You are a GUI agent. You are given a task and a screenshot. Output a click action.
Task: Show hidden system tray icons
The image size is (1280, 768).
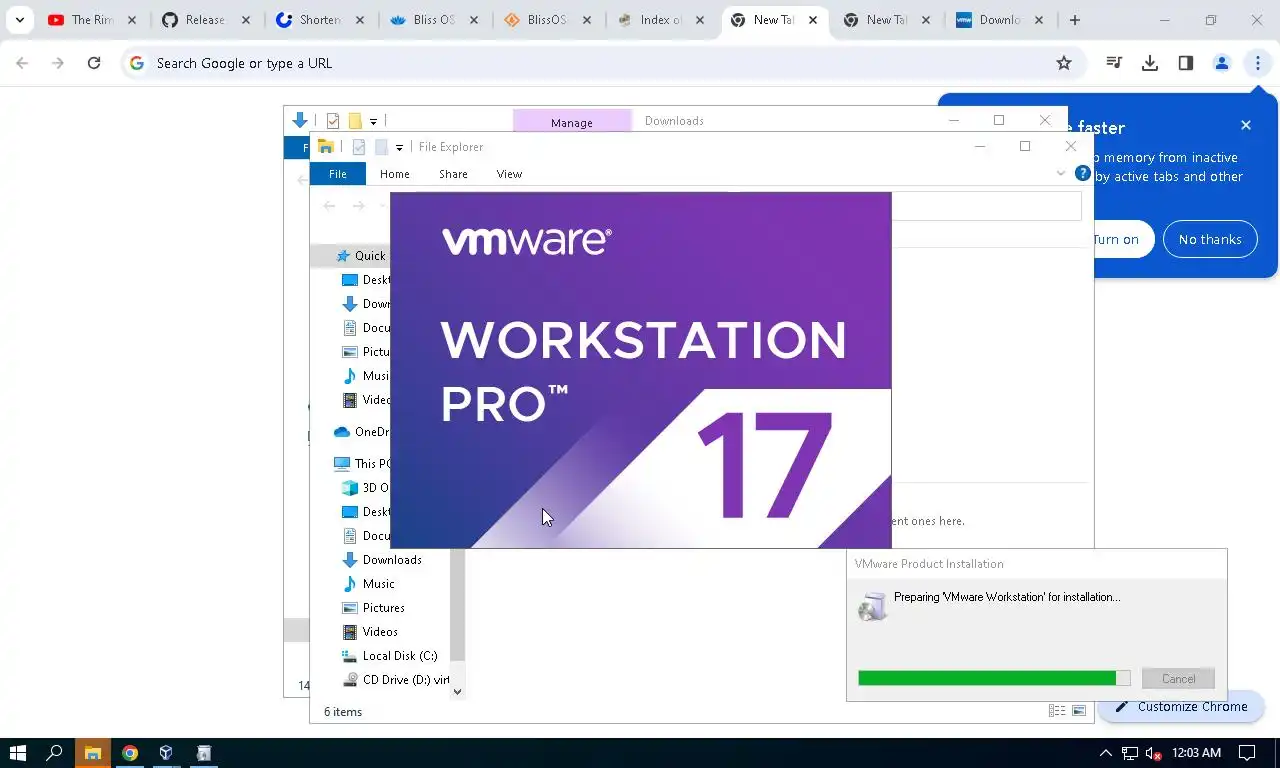(x=1106, y=753)
